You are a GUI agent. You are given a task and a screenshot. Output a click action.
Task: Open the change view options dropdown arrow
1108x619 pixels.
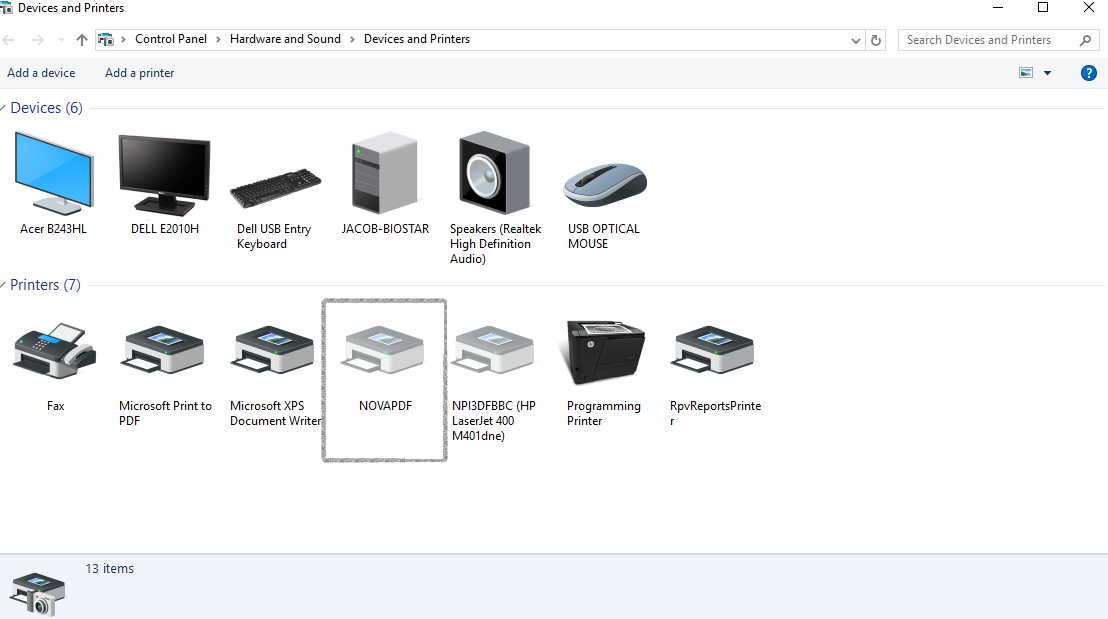1047,73
